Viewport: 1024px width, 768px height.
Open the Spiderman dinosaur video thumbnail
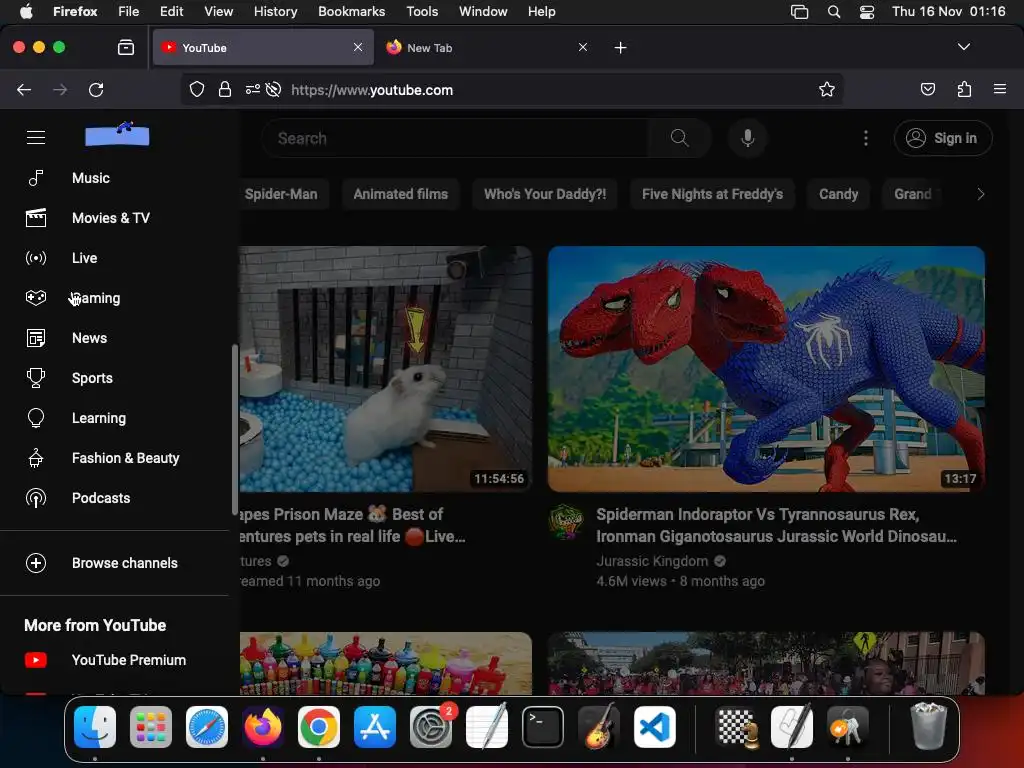(x=766, y=369)
